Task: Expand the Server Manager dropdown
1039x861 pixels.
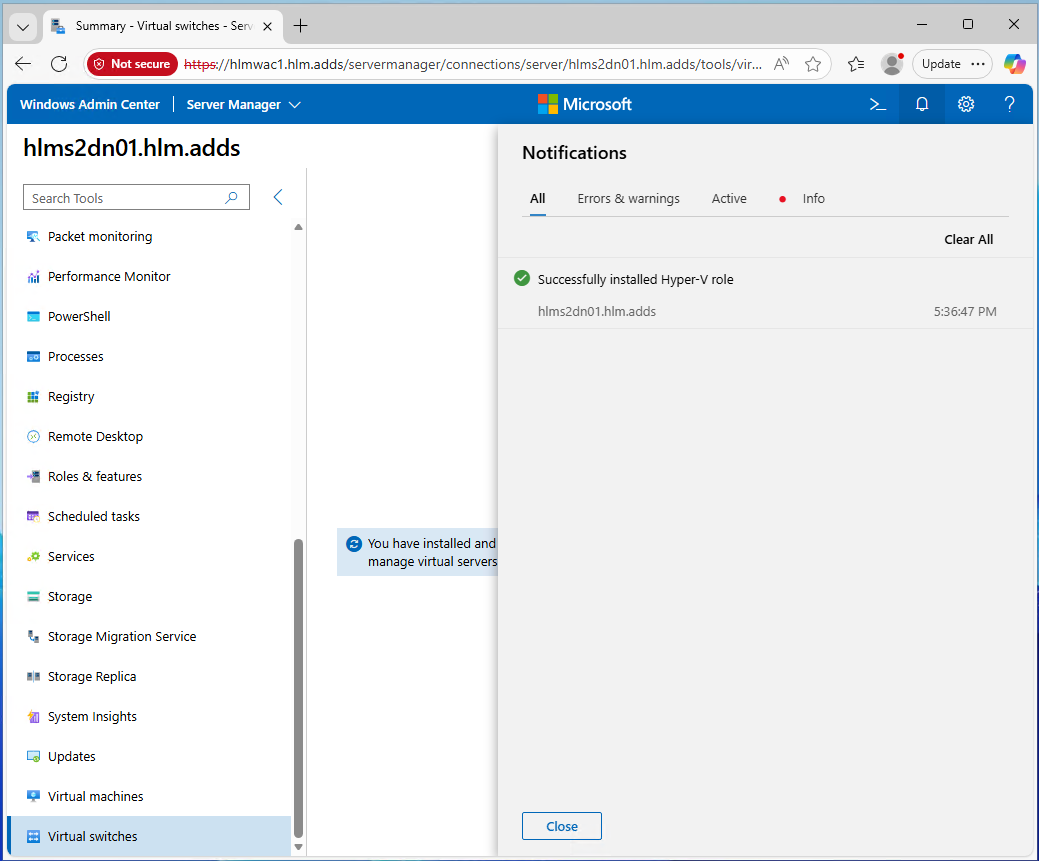Action: [x=243, y=104]
